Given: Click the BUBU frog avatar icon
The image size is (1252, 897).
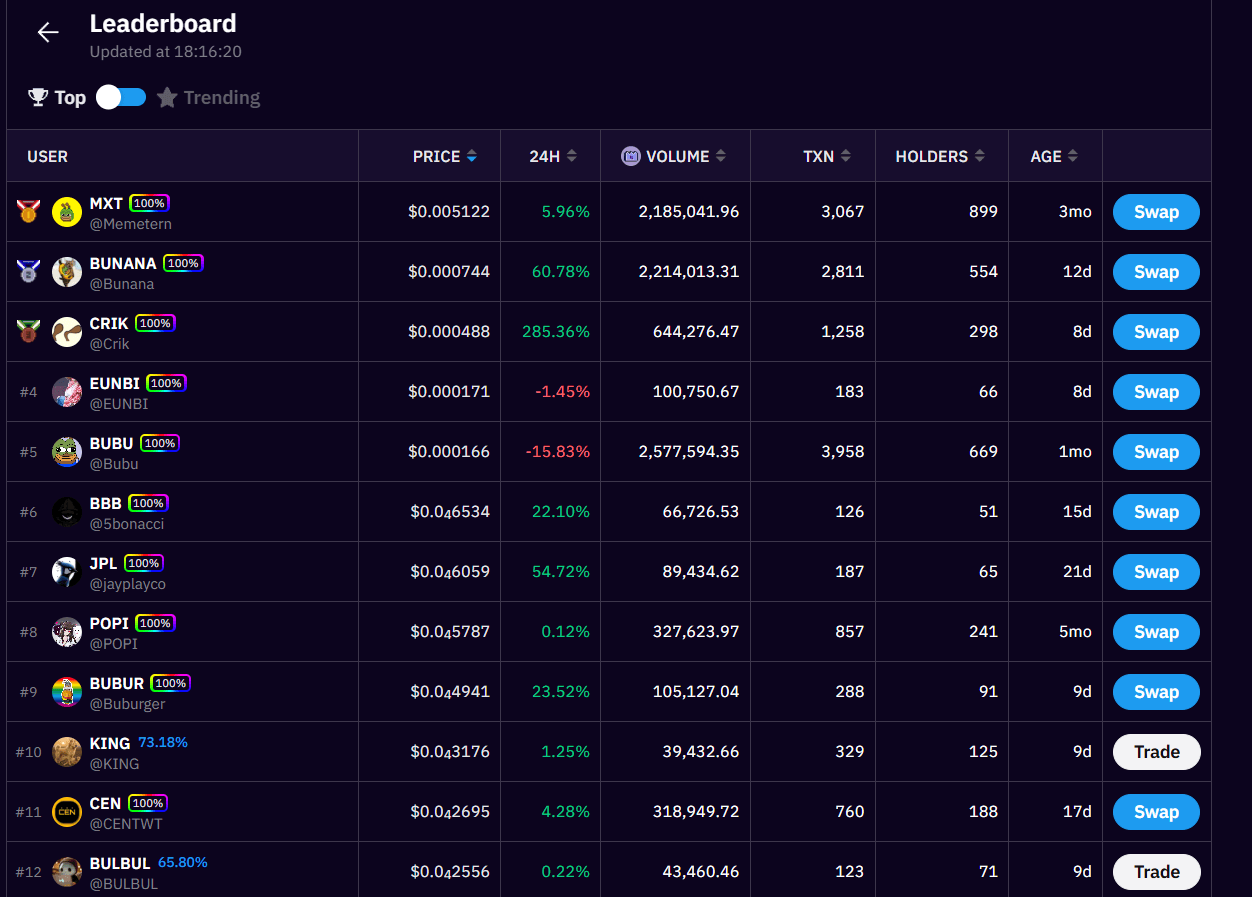Looking at the screenshot, I should click(67, 452).
